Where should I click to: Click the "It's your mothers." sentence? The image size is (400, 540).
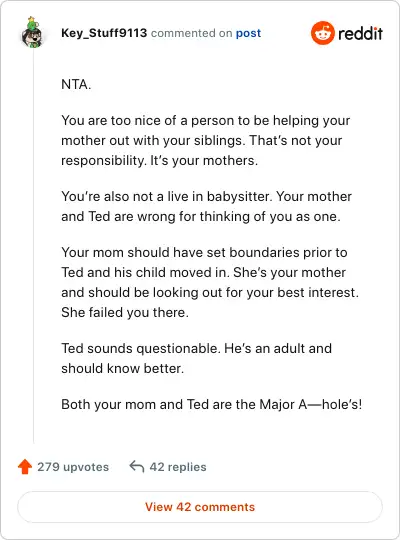[204, 161]
